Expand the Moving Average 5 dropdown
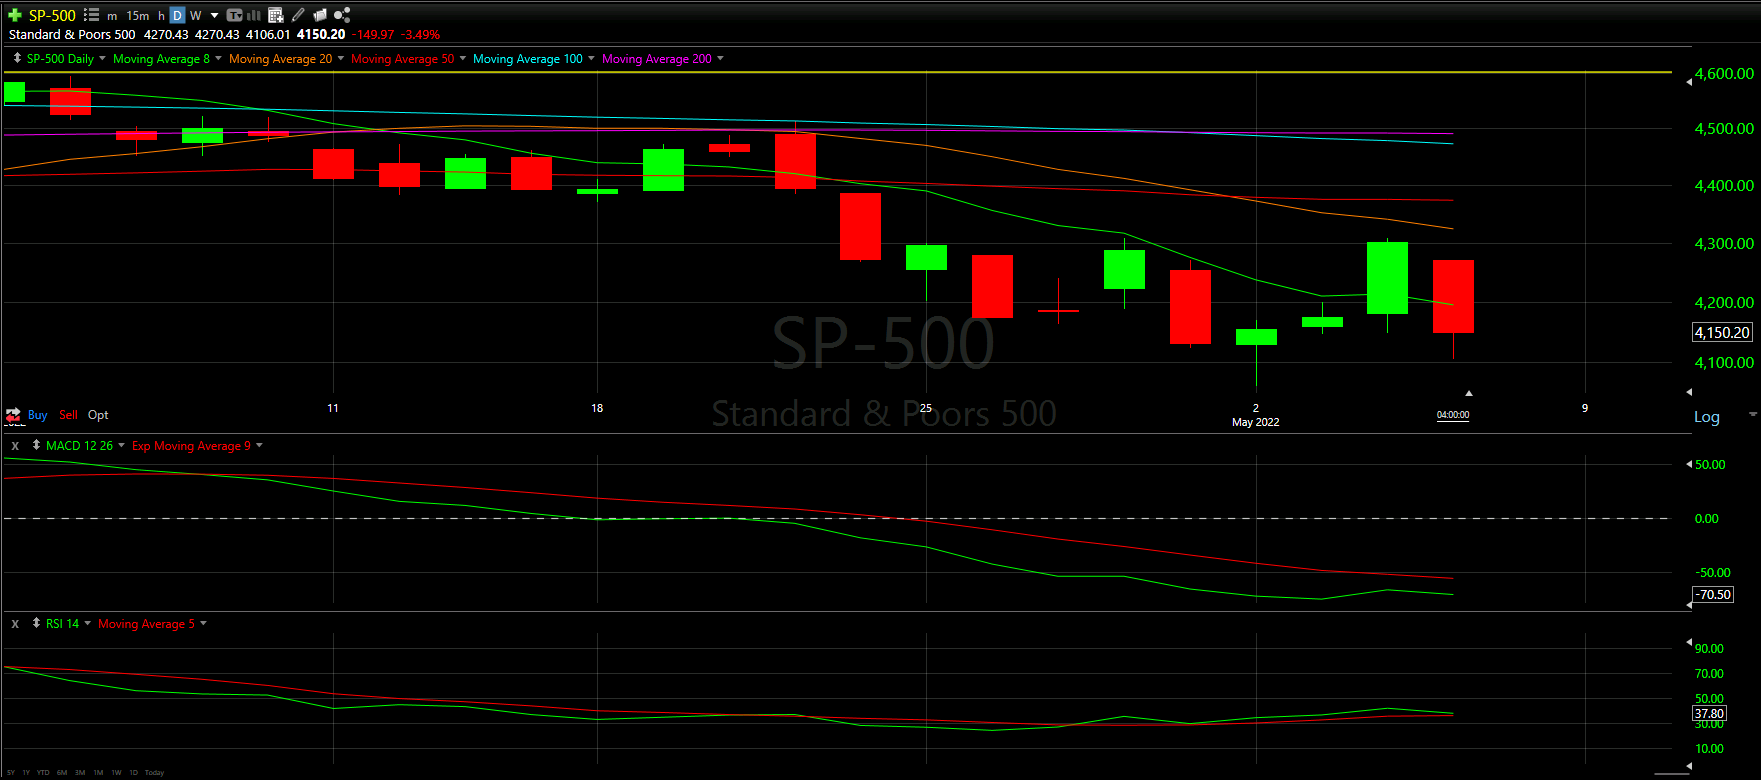This screenshot has height=780, width=1761. point(204,623)
